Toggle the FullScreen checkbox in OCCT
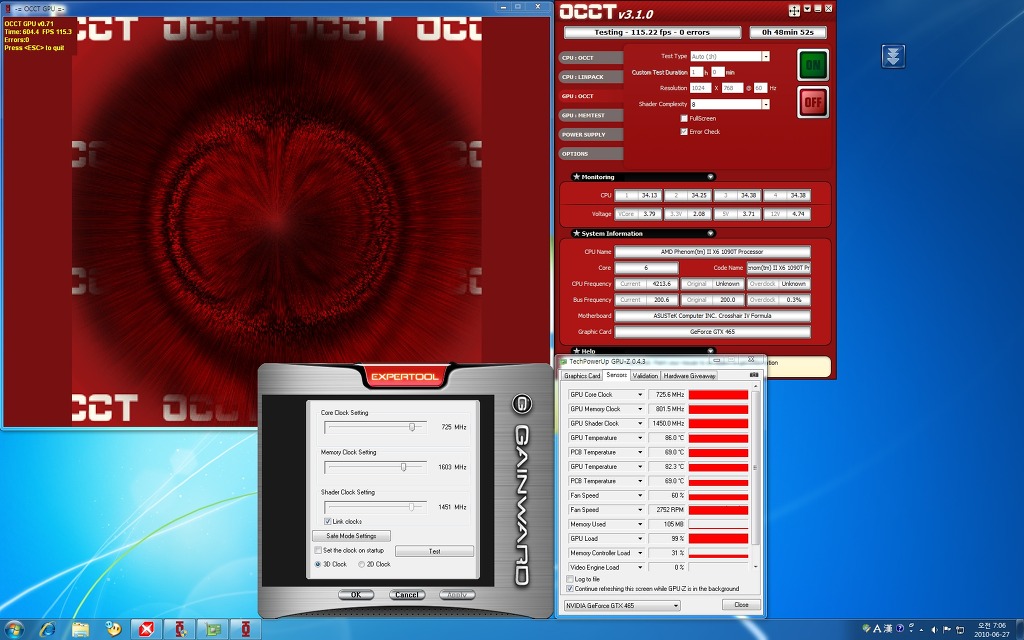Viewport: 1024px width, 640px height. [x=684, y=118]
